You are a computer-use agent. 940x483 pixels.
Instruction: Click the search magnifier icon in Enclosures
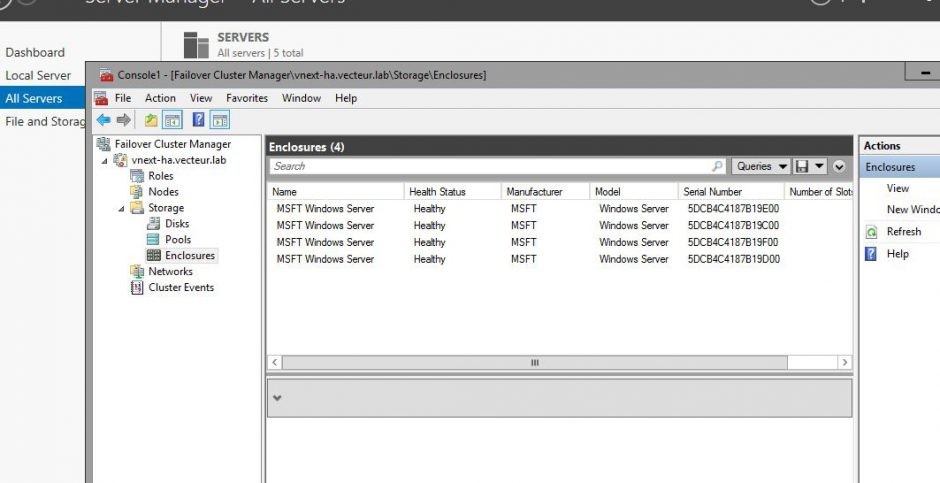717,166
